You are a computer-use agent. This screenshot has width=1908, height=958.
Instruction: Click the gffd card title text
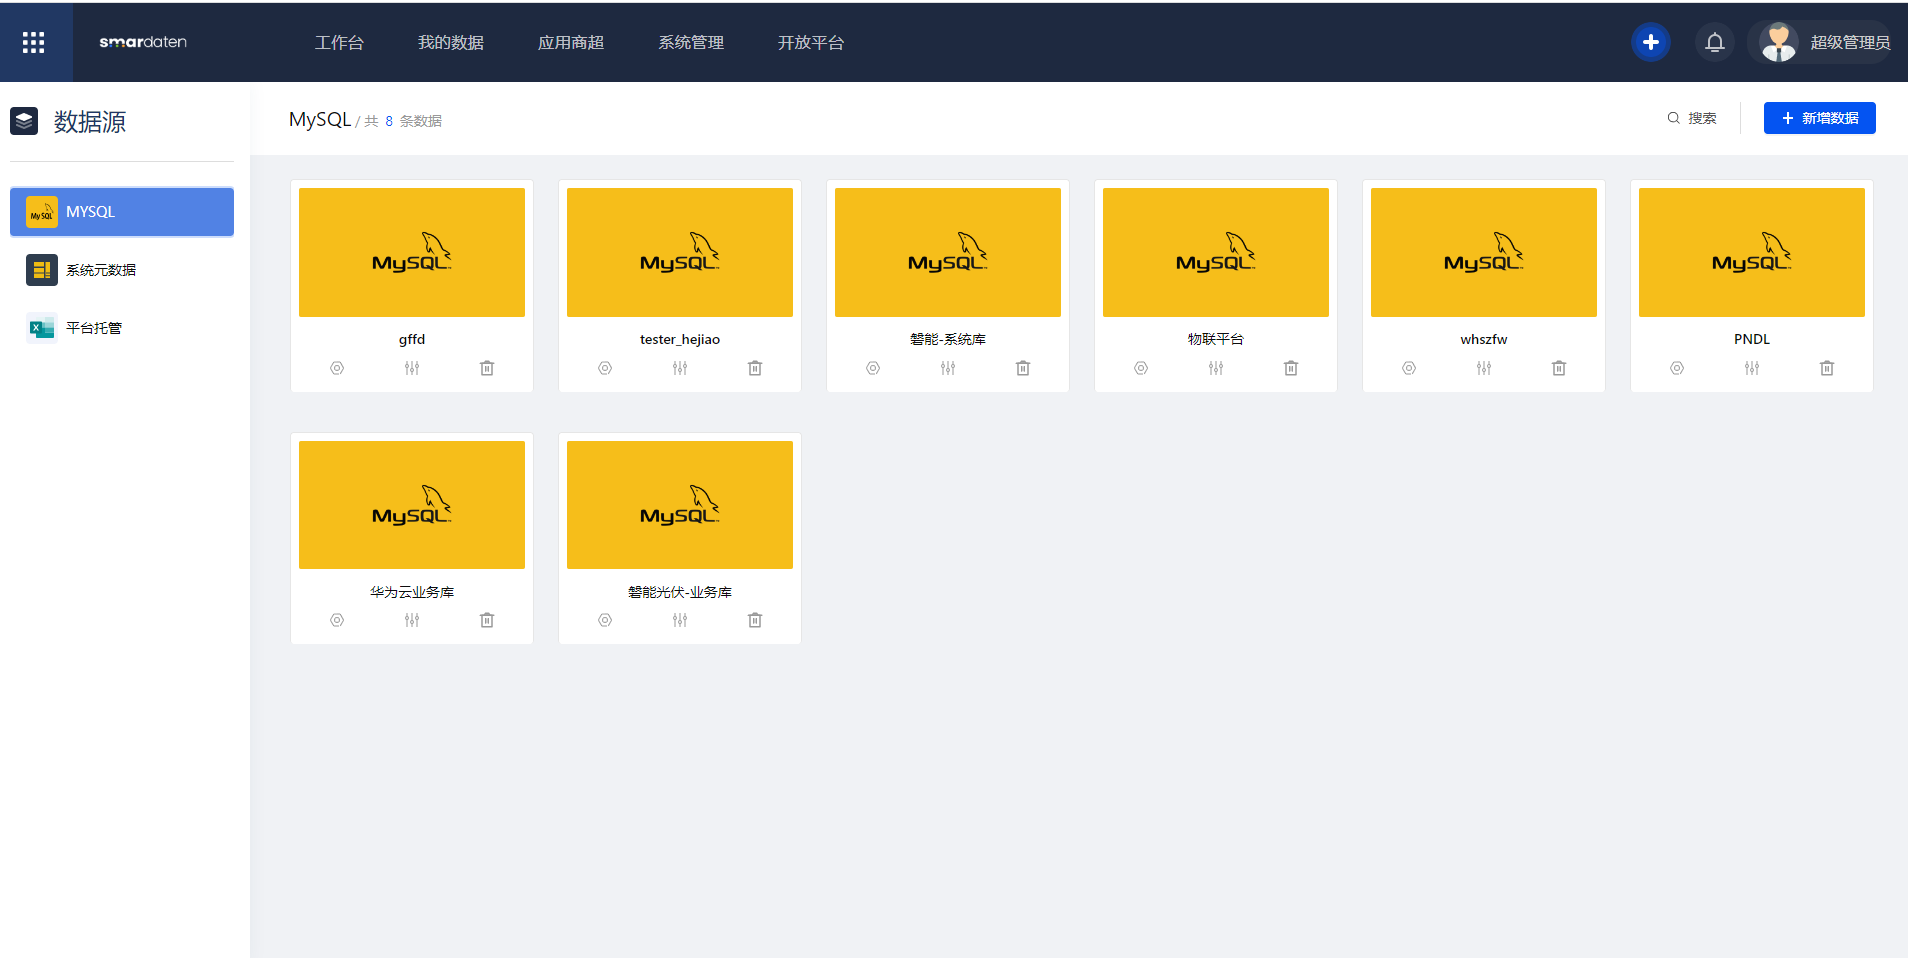(412, 339)
